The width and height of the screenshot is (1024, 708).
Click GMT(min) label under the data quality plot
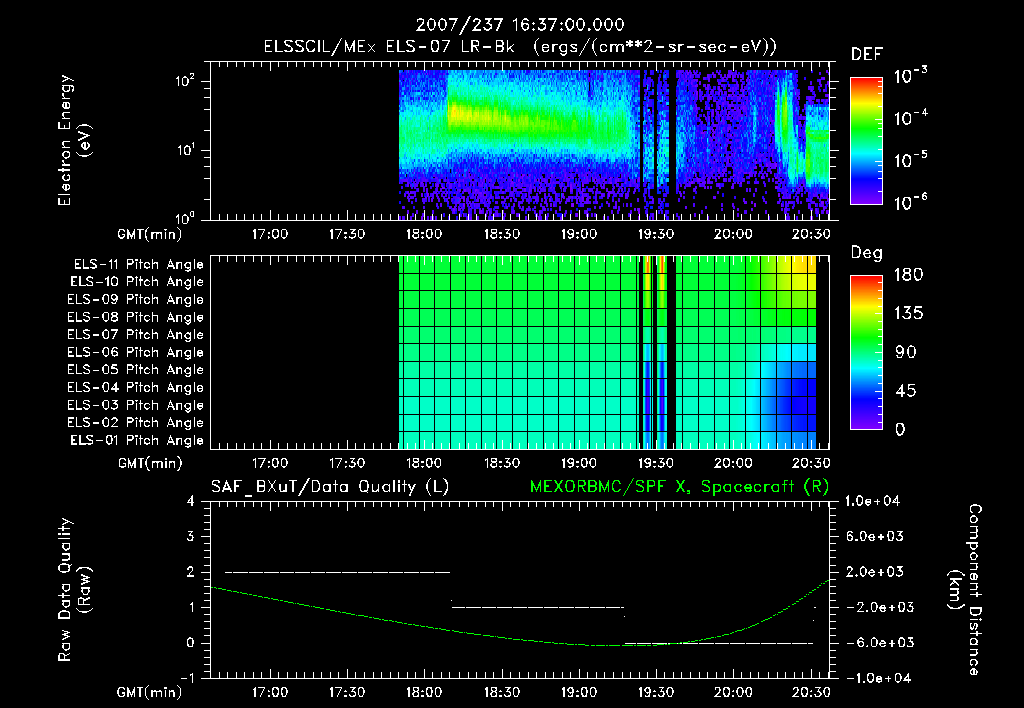coord(150,692)
